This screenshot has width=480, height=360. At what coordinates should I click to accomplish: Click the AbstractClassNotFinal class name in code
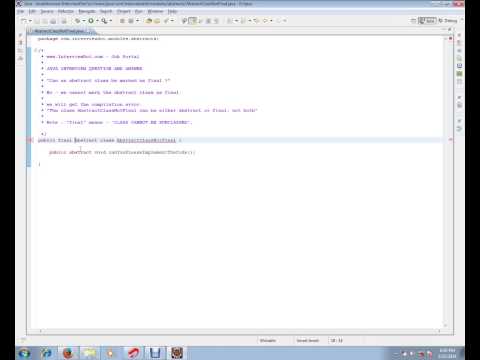tap(146, 140)
